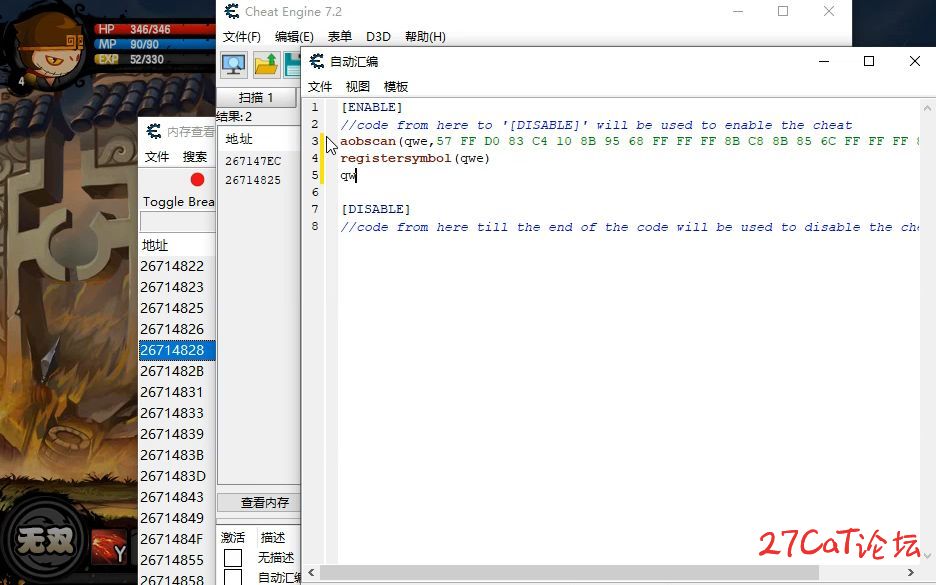936x585 pixels.
Task: Click the red Toggle Breakpoint dot
Action: 197,180
